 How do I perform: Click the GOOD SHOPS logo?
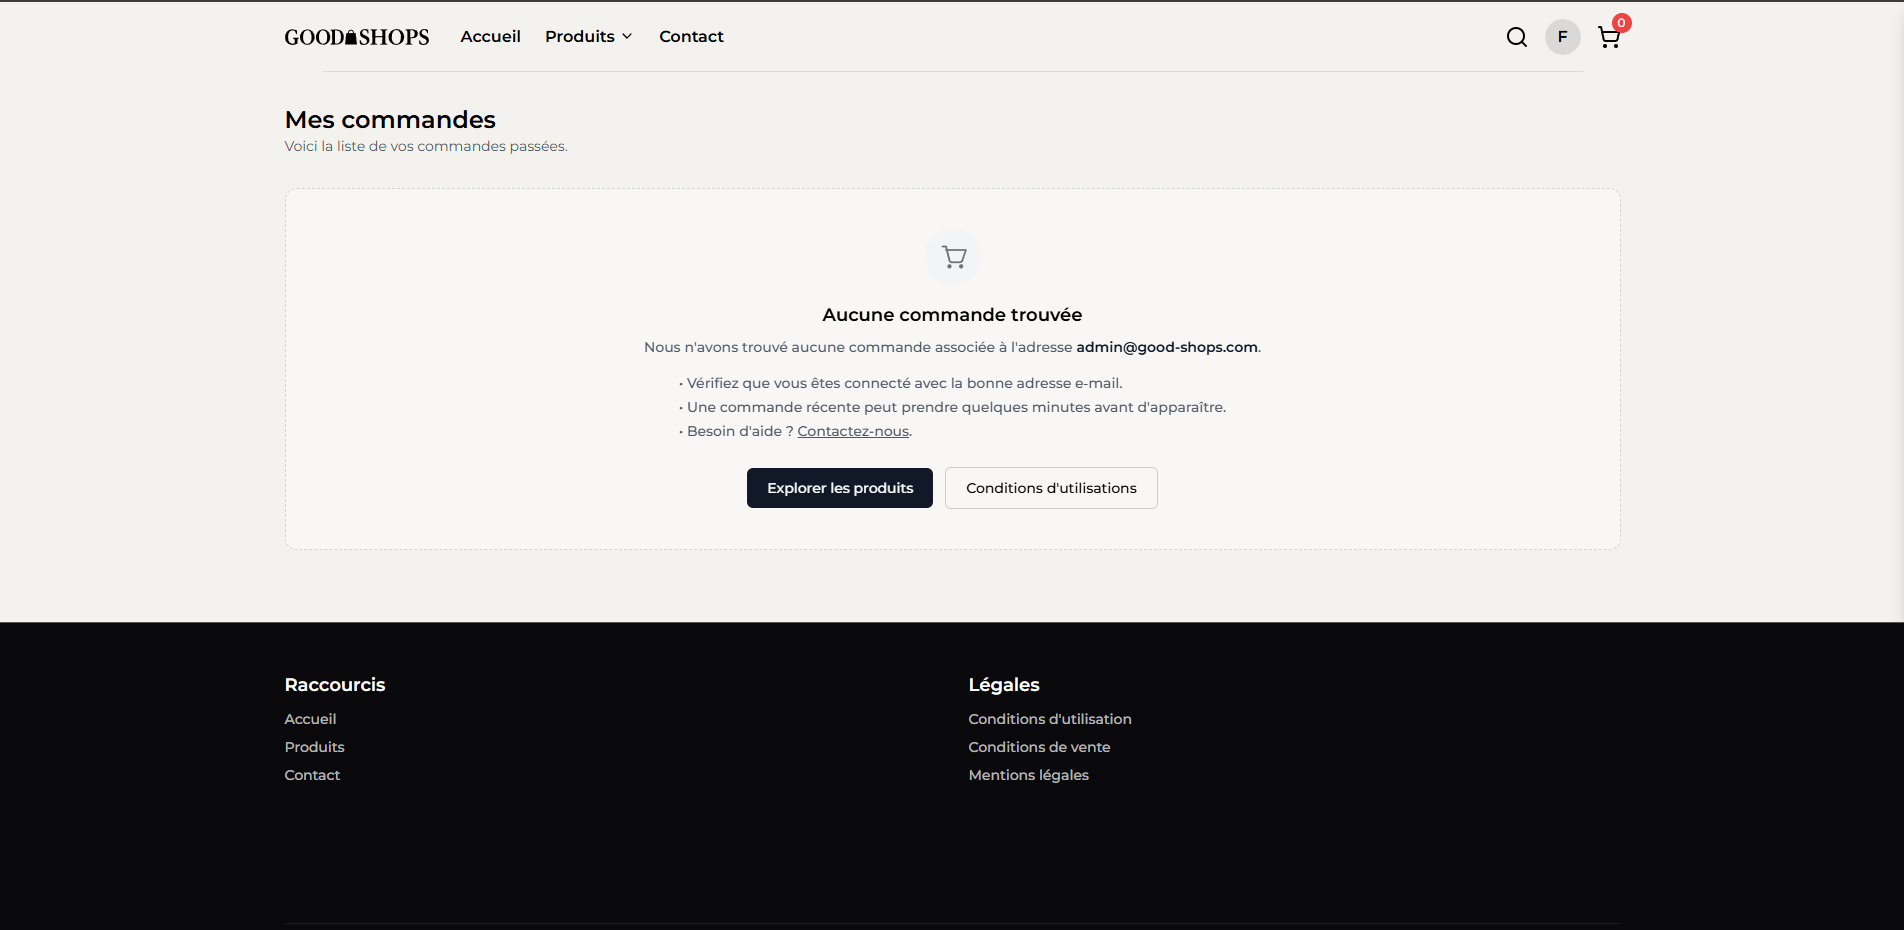[357, 37]
